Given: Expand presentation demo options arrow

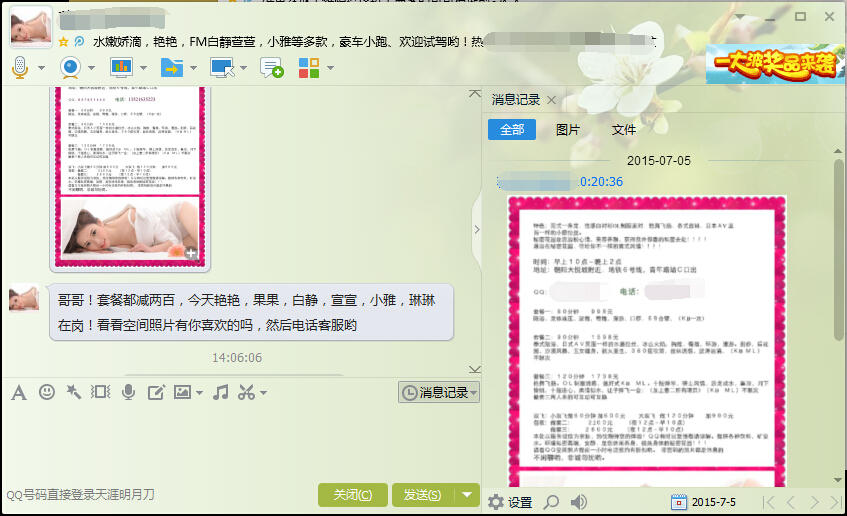Looking at the screenshot, I should [143, 68].
